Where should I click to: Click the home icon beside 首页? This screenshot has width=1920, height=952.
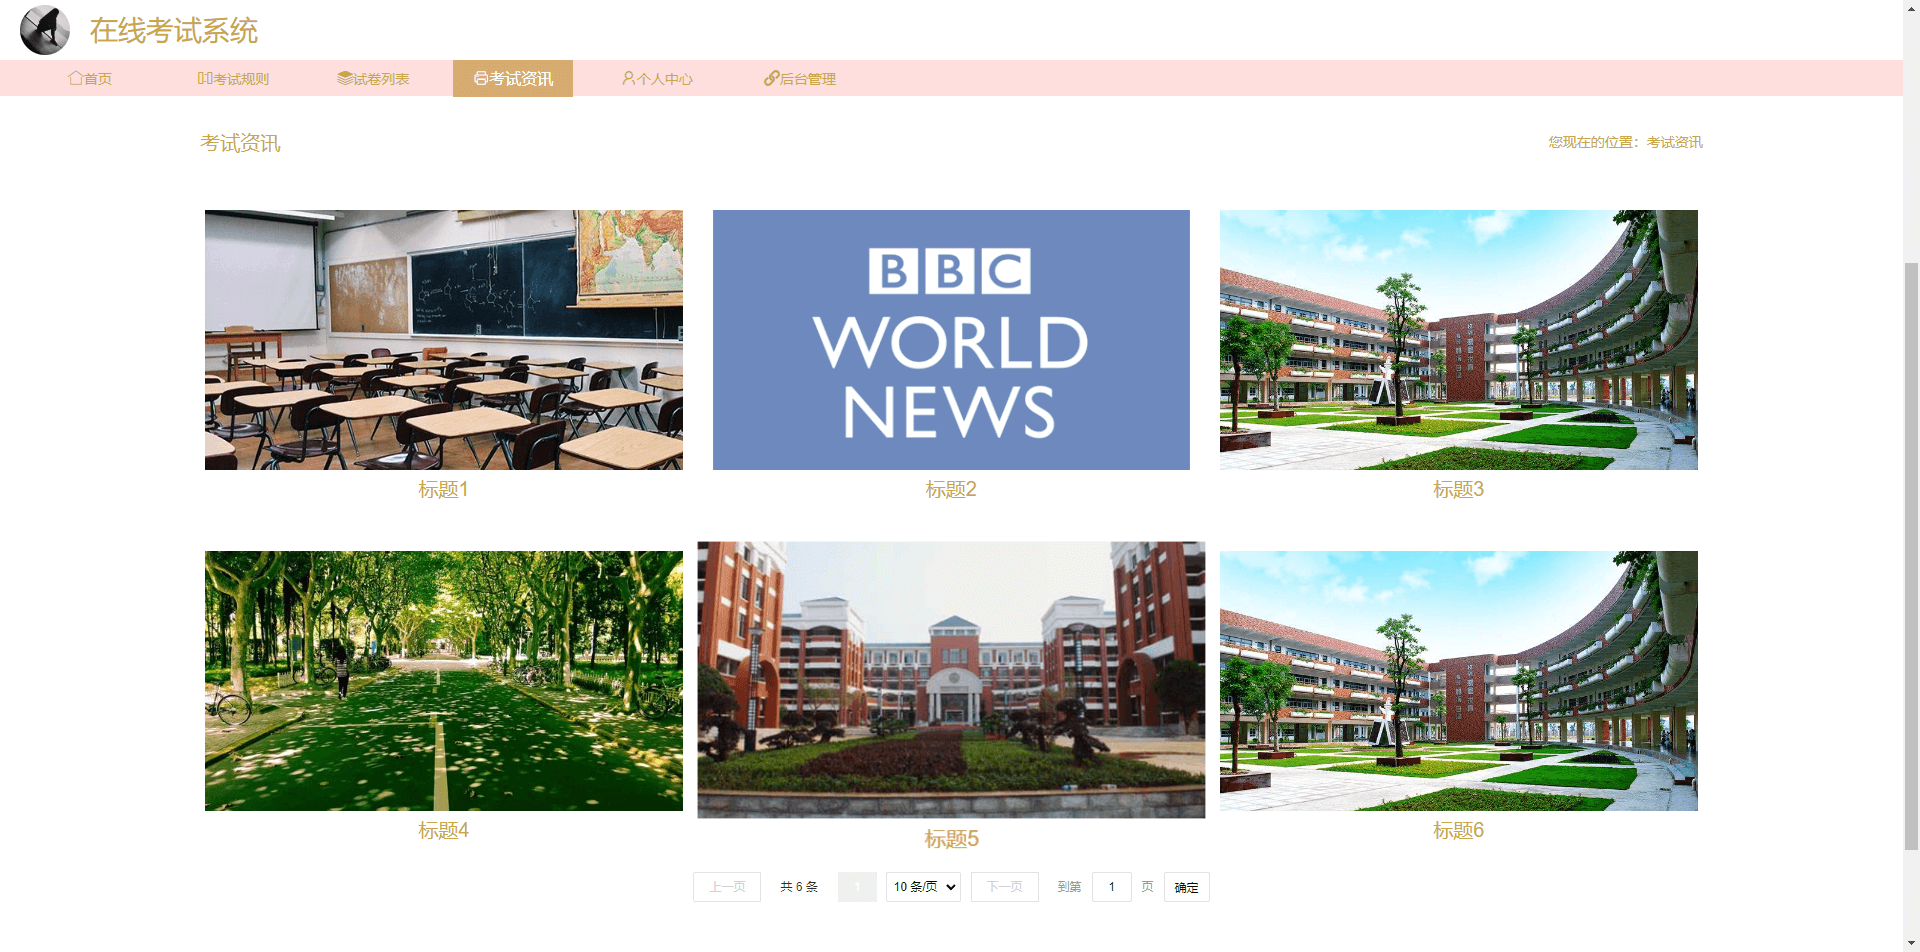point(75,78)
